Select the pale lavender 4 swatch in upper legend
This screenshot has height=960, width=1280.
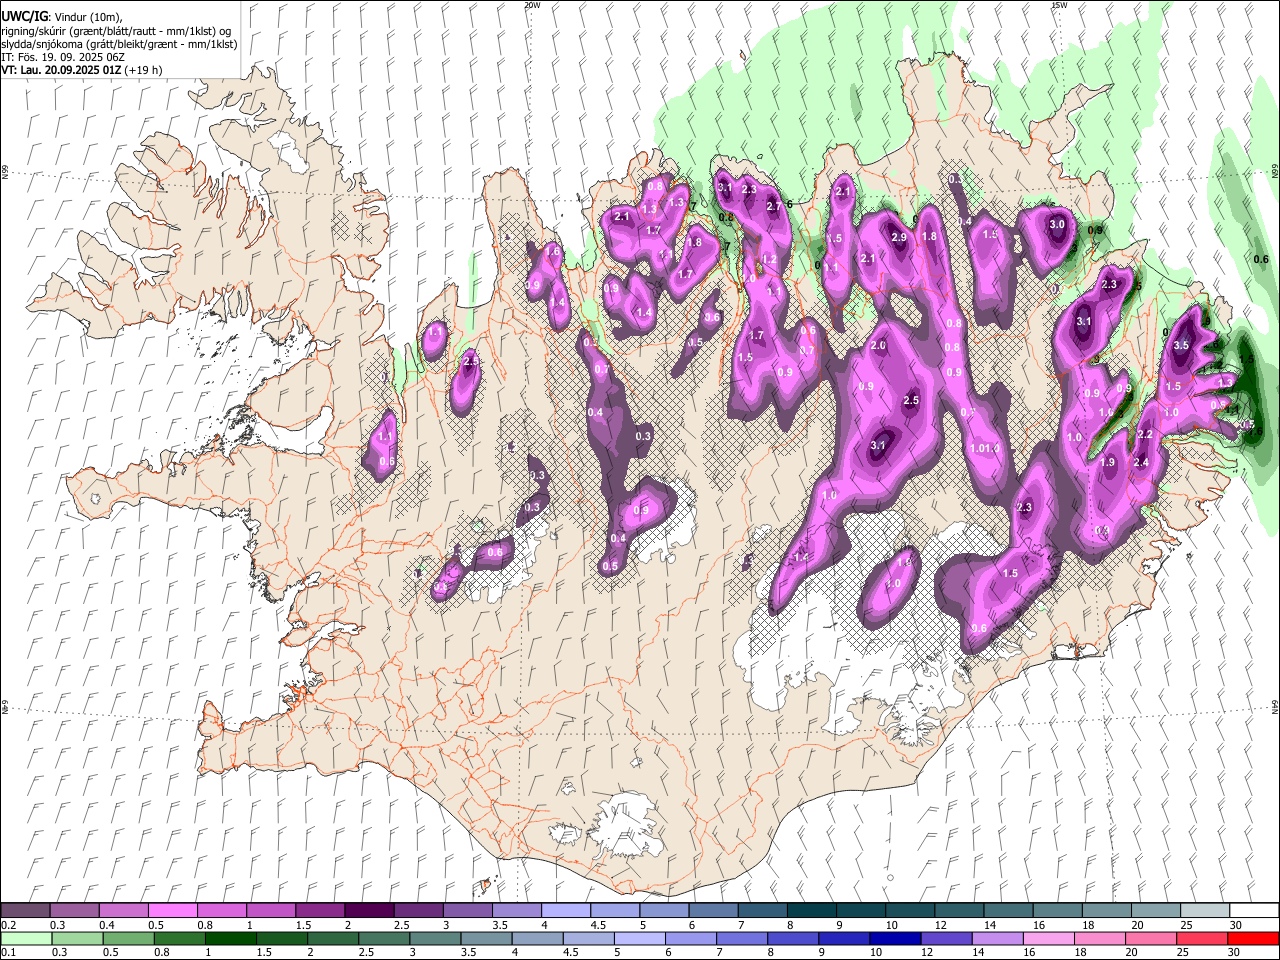[565, 910]
